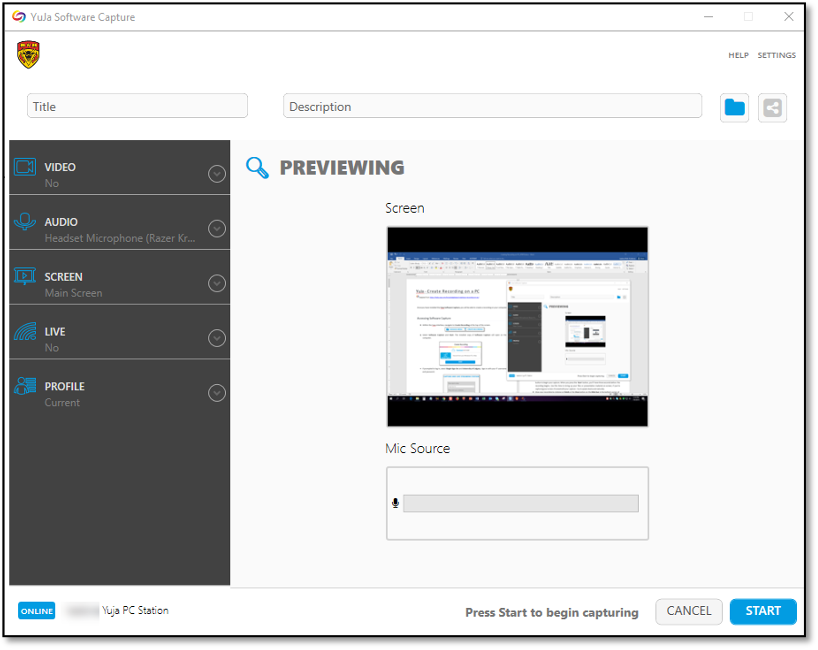The width and height of the screenshot is (818, 650).
Task: Focus the Description input field
Action: [492, 106]
